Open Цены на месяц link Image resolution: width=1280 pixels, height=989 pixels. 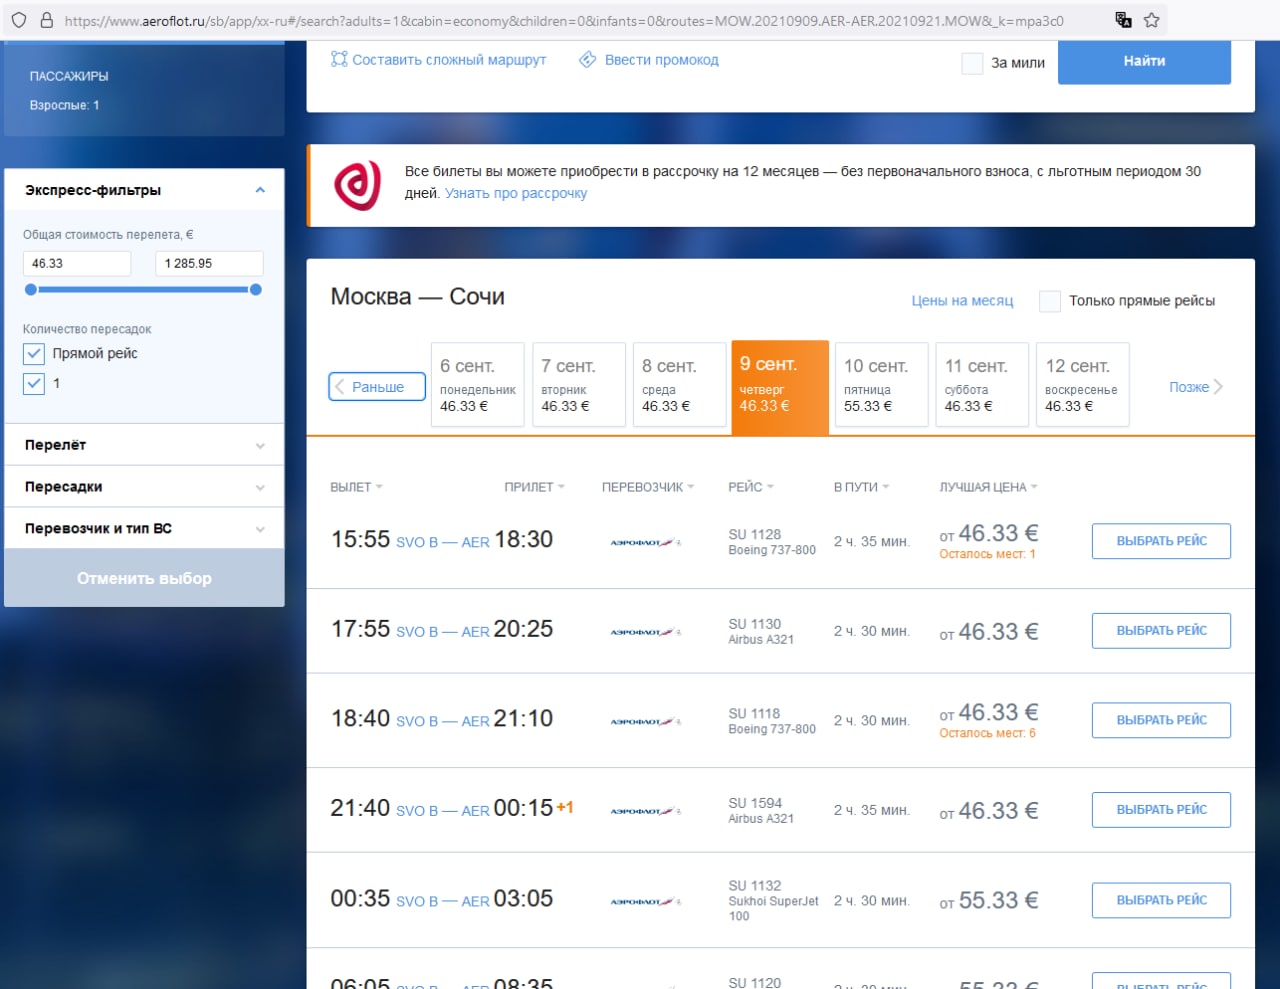(x=962, y=300)
